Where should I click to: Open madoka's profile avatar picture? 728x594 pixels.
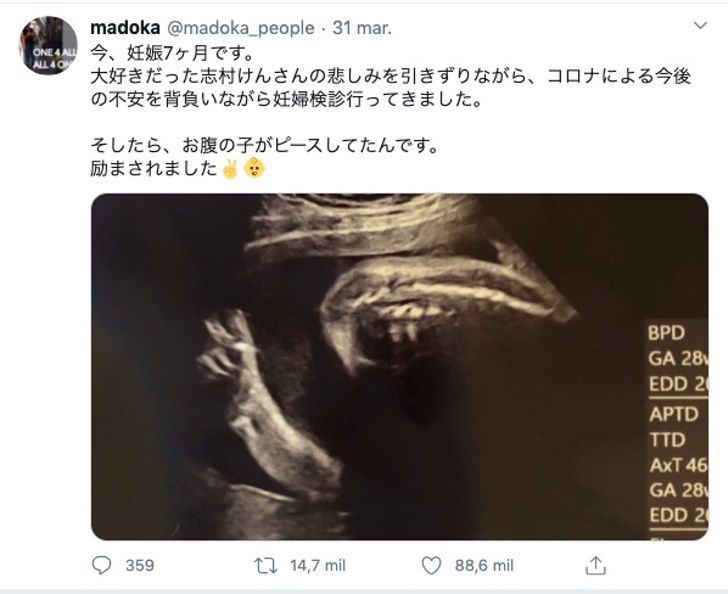[x=48, y=45]
